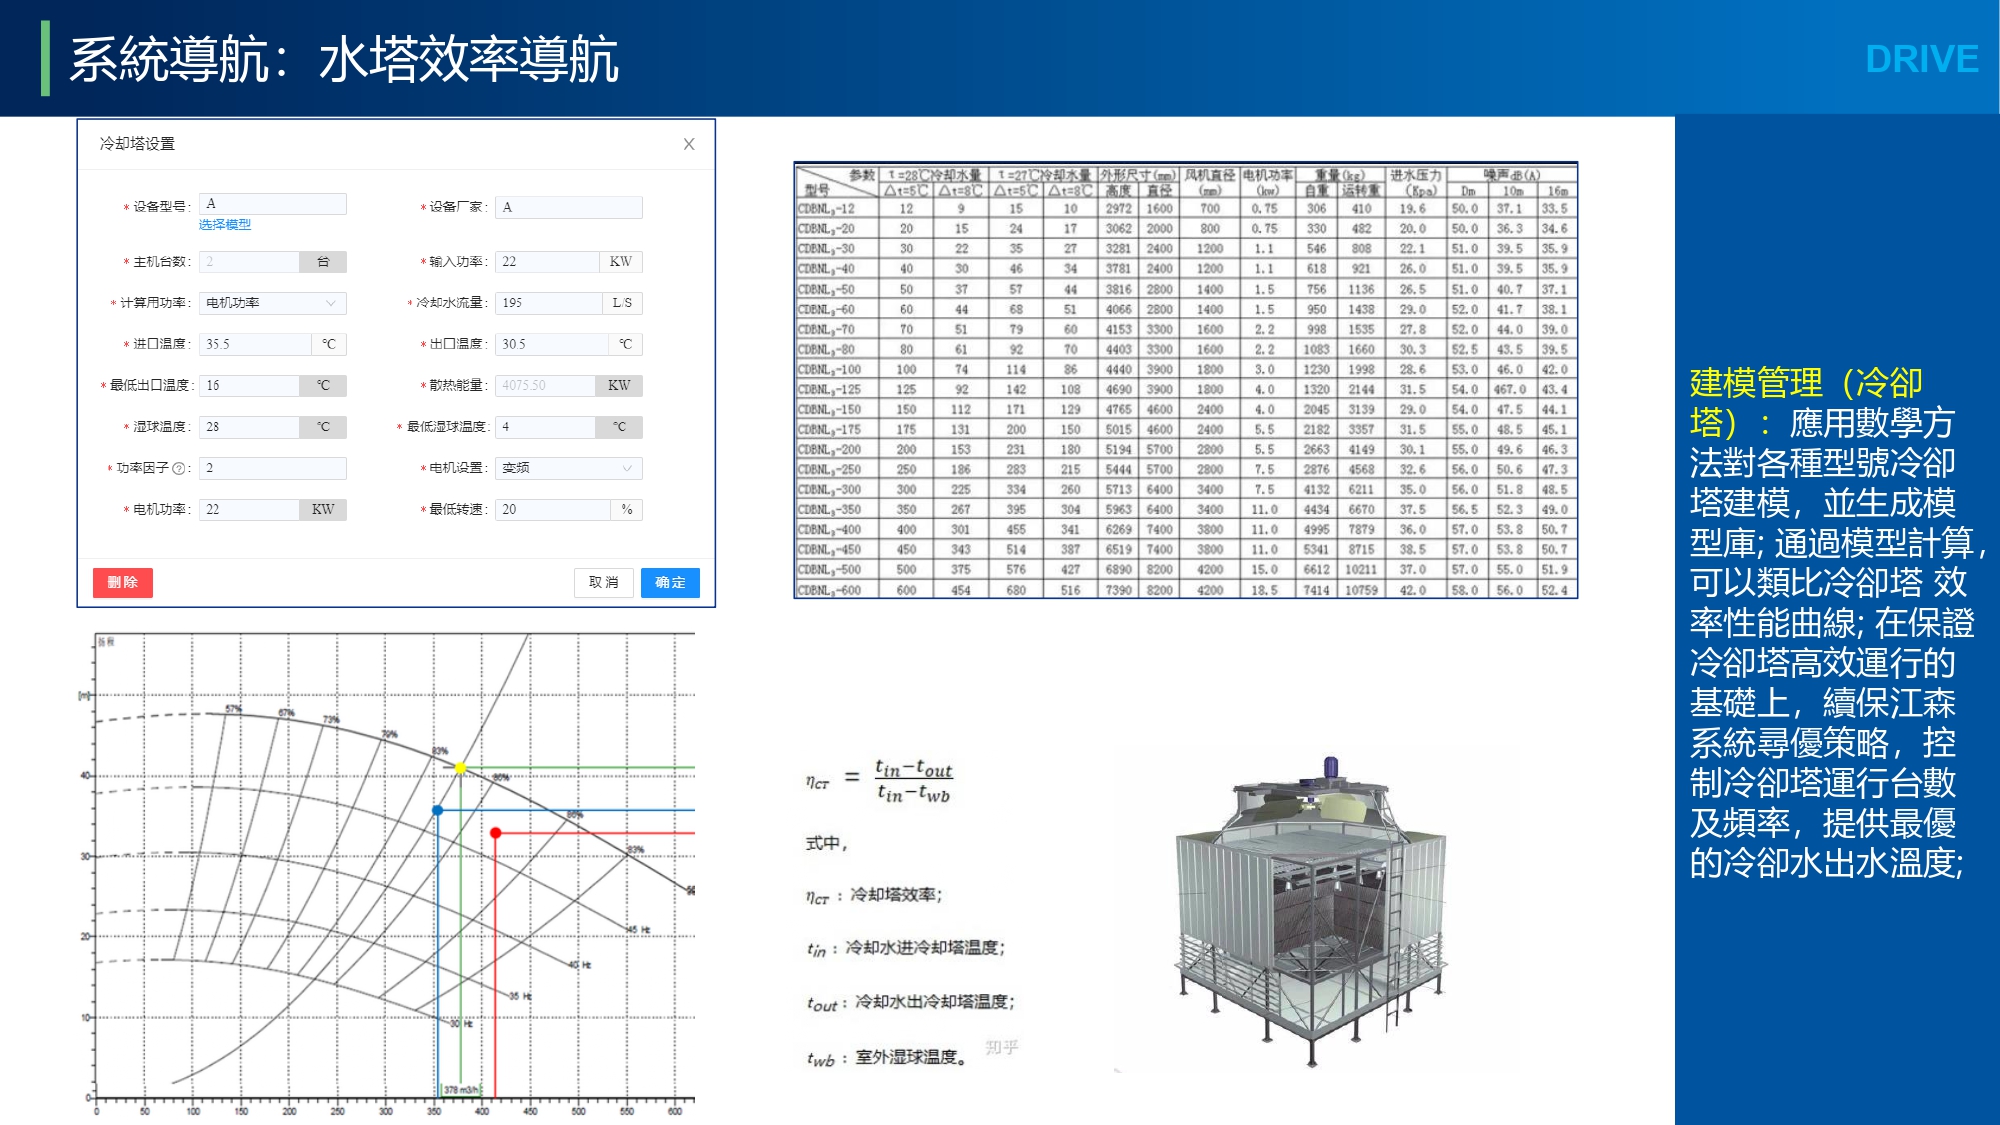The image size is (2000, 1125).
Task: Edit the 出口温度 field showing 30.5
Action: click(552, 344)
